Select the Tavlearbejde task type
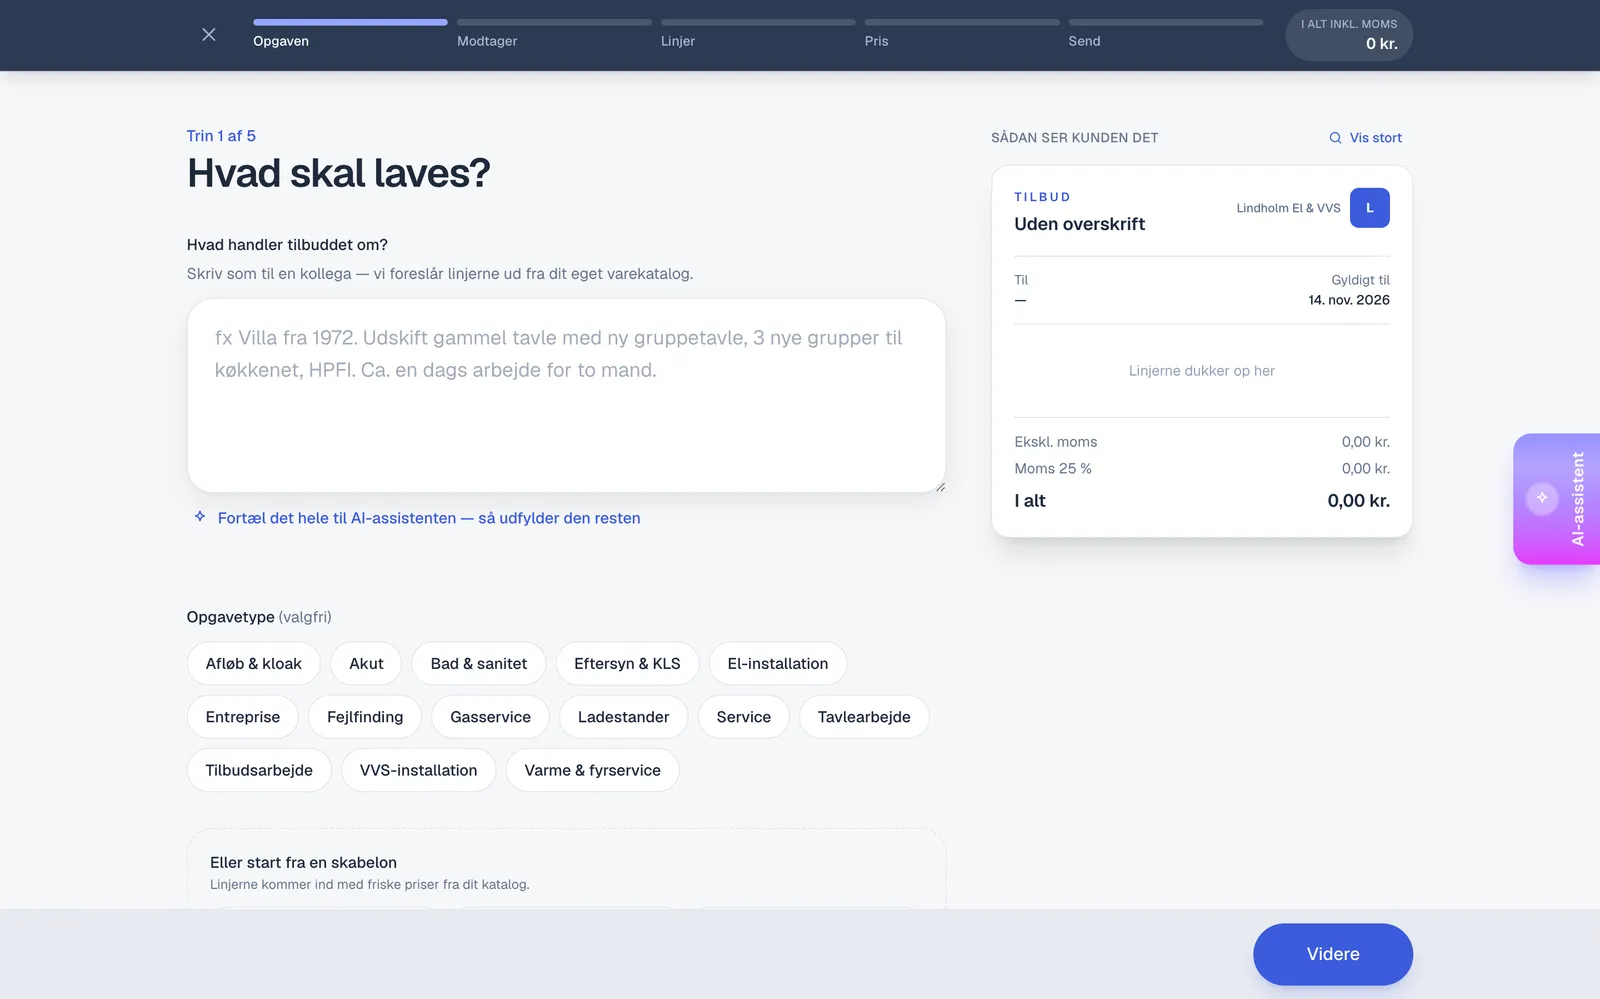The image size is (1600, 999). coord(864,717)
